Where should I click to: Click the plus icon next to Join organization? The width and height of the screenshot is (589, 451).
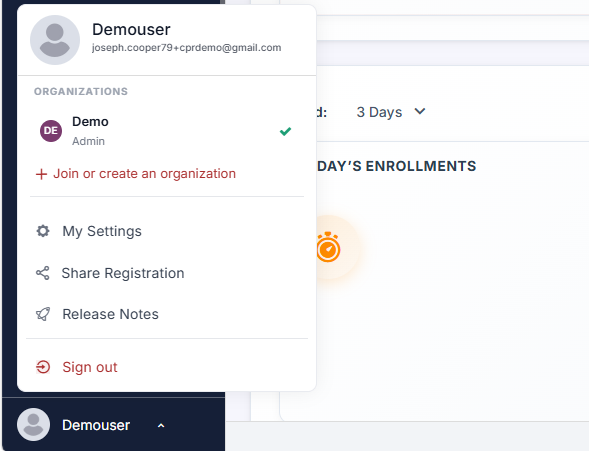[x=41, y=174]
